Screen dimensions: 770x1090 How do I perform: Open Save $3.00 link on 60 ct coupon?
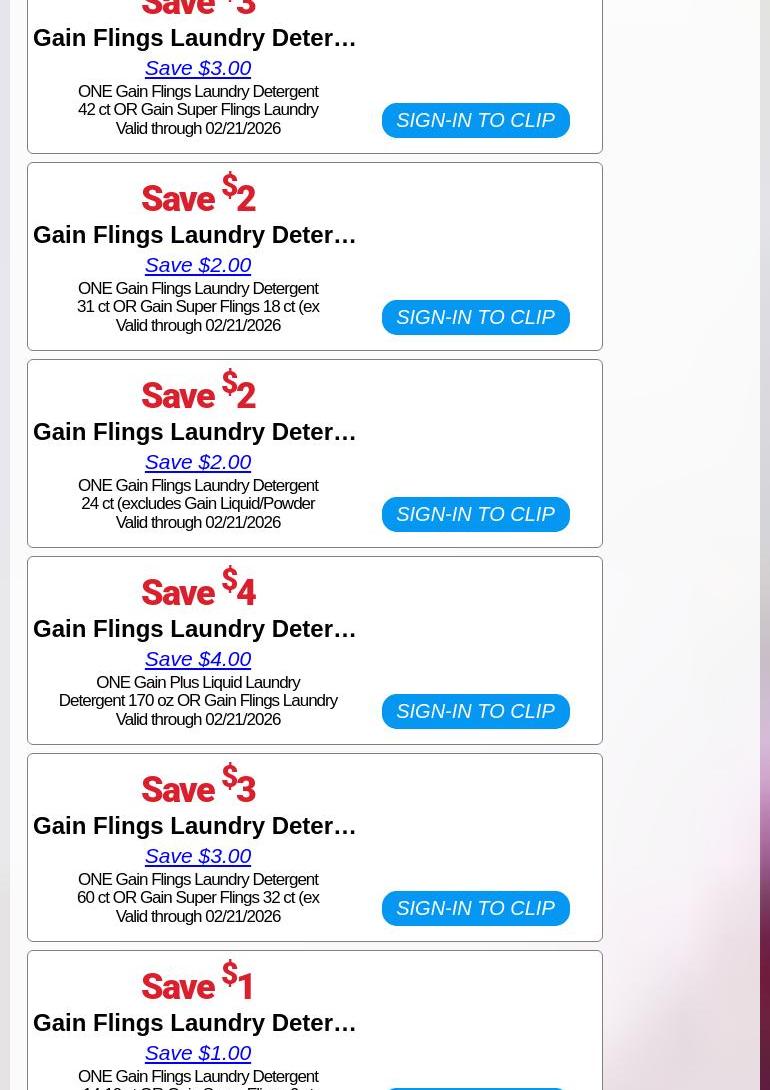tap(198, 856)
